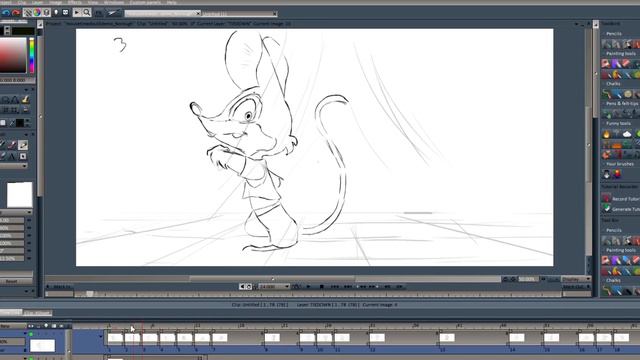Switch to the Clip: Xsheet tab
This screenshot has height=360, width=640.
pyautogui.click(x=37, y=313)
